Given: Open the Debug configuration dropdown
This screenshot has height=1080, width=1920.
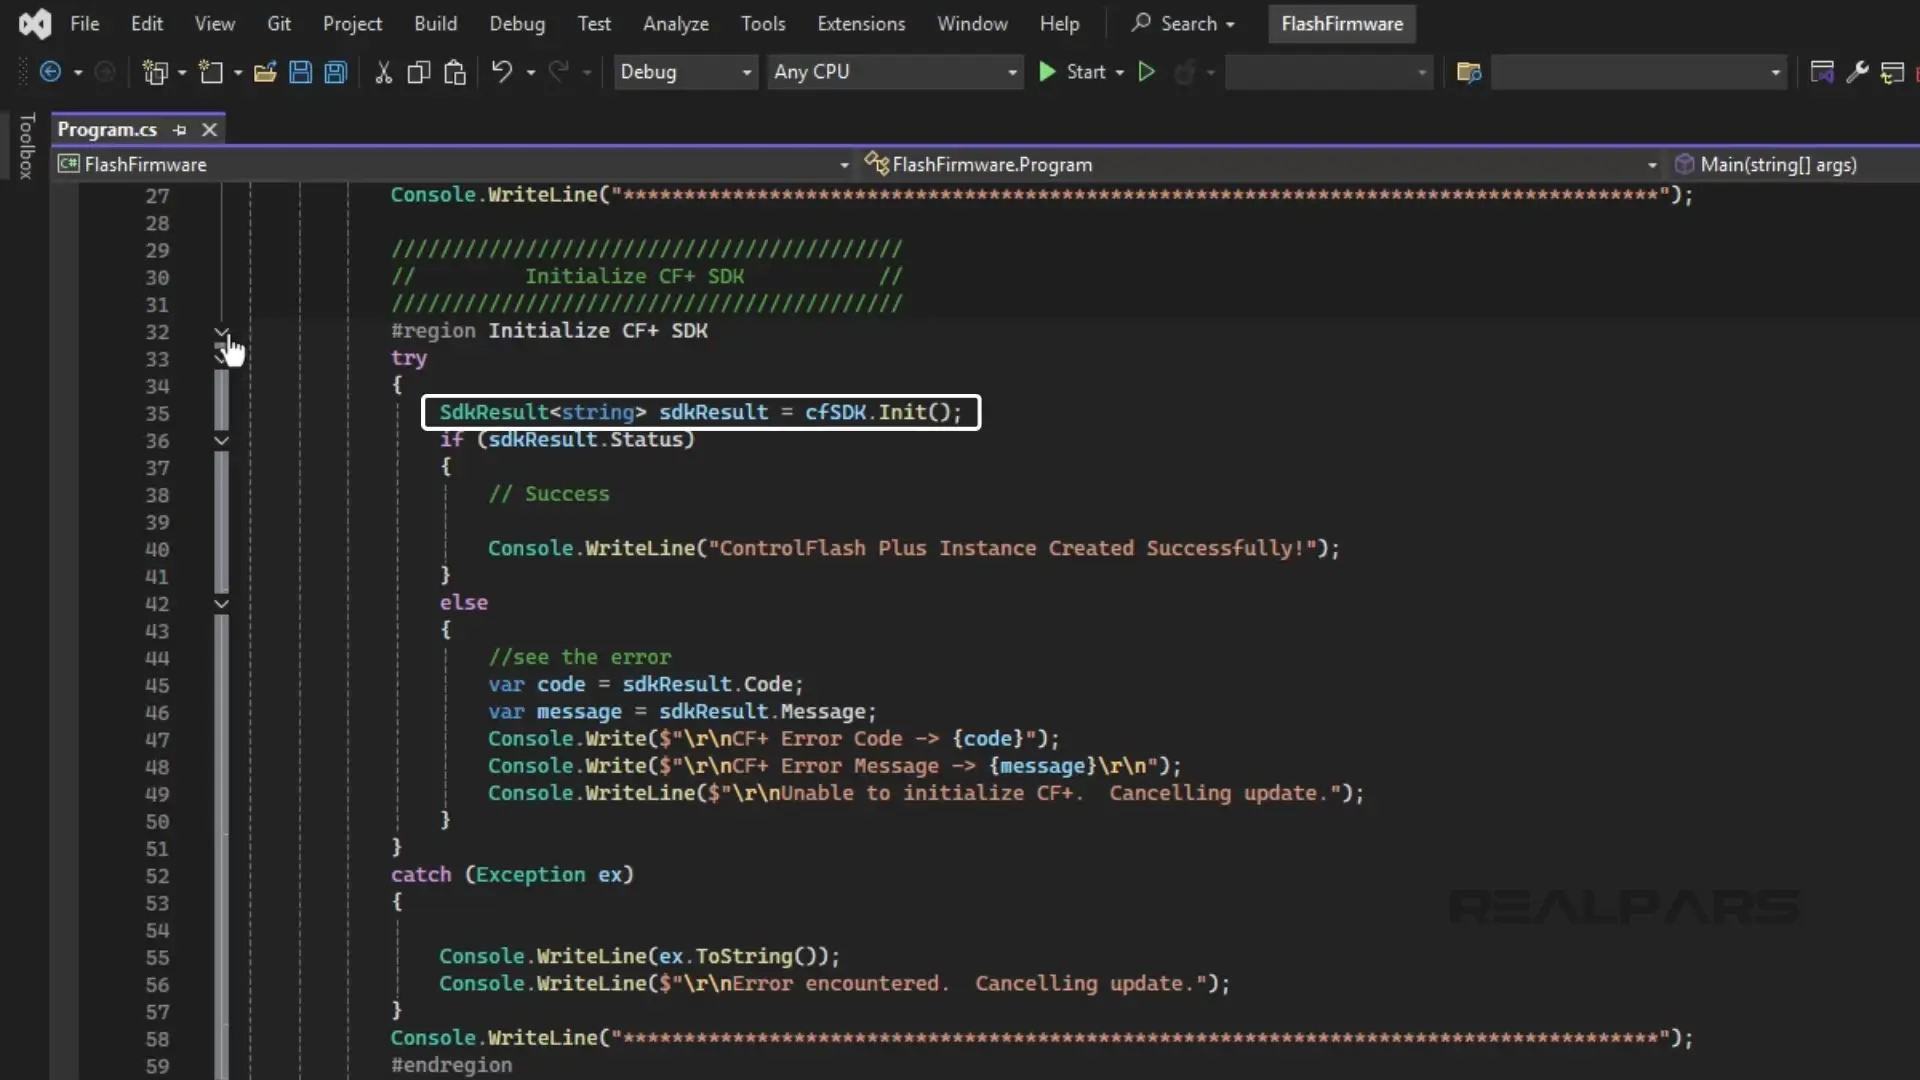Looking at the screenshot, I should [685, 72].
